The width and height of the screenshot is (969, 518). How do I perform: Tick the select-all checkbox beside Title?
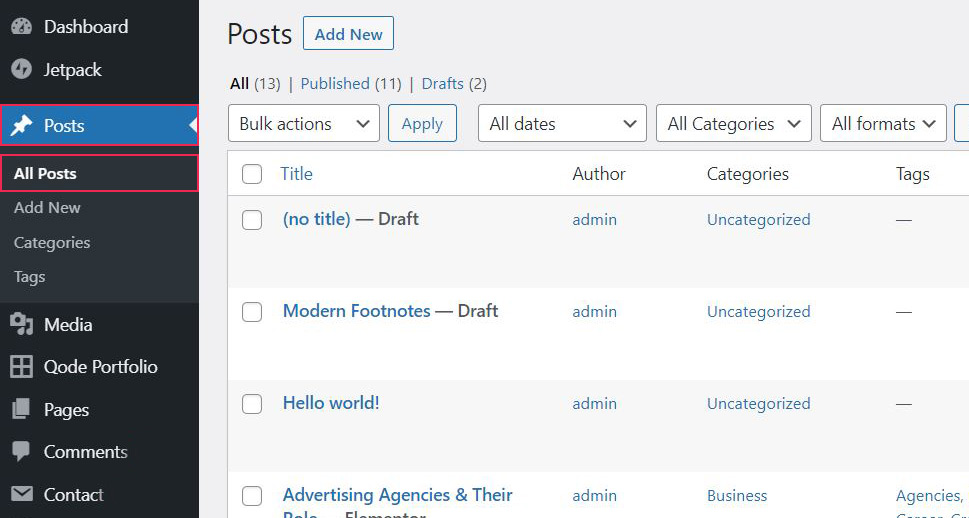pos(252,174)
